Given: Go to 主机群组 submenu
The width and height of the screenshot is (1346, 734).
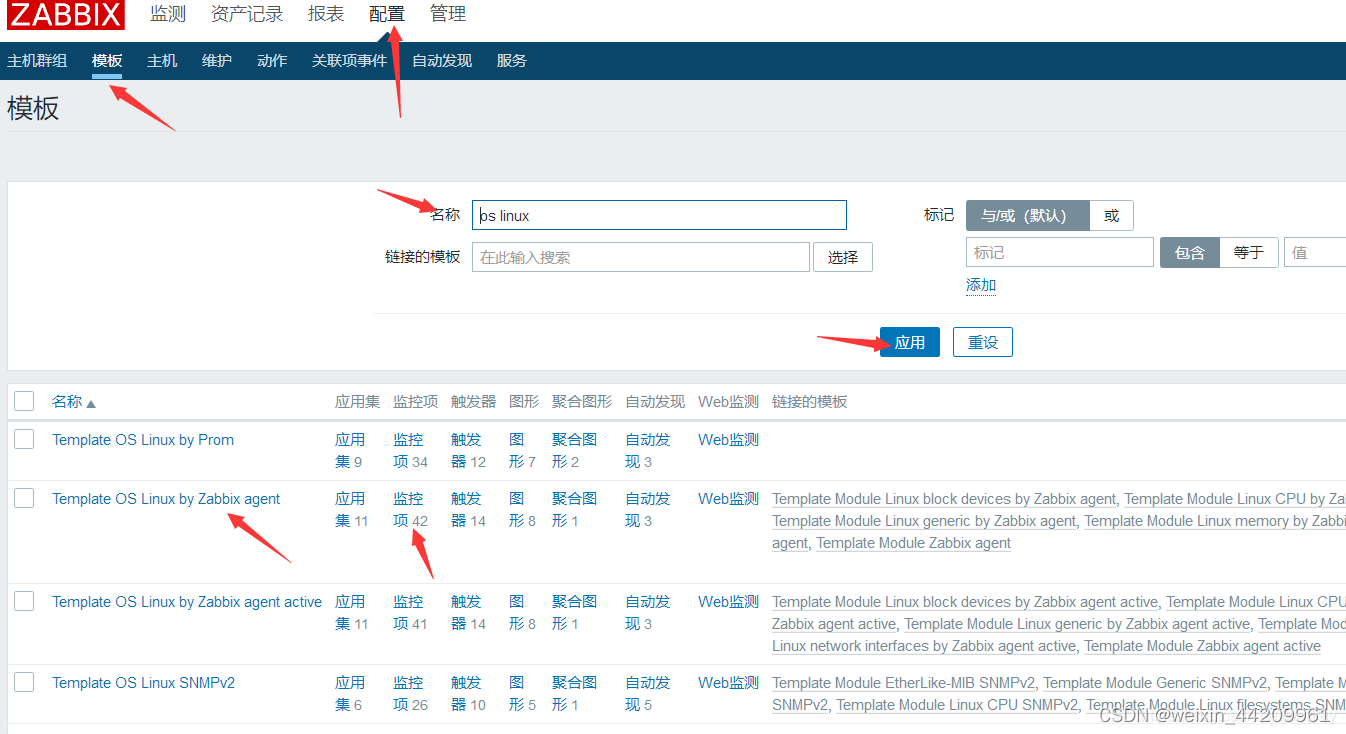Looking at the screenshot, I should point(37,61).
